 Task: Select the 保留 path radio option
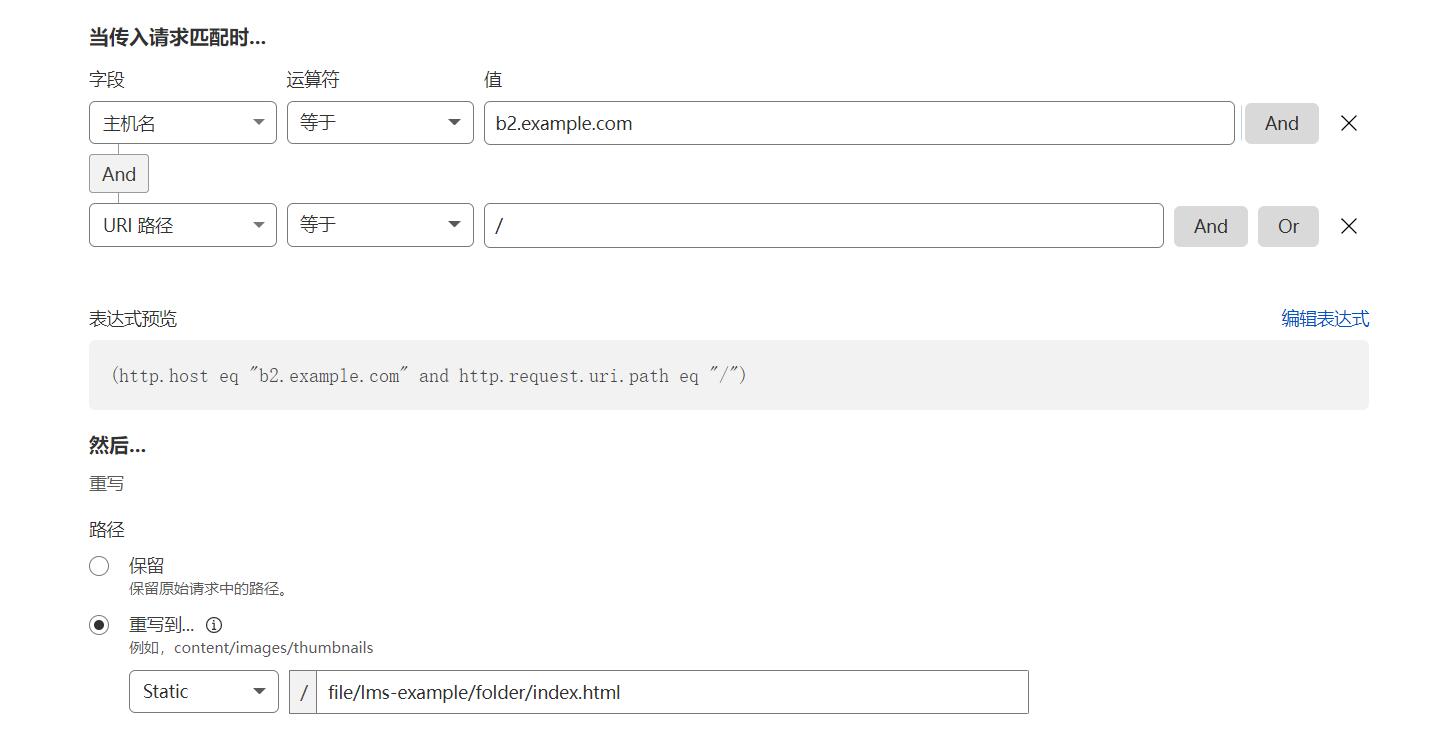[x=99, y=566]
